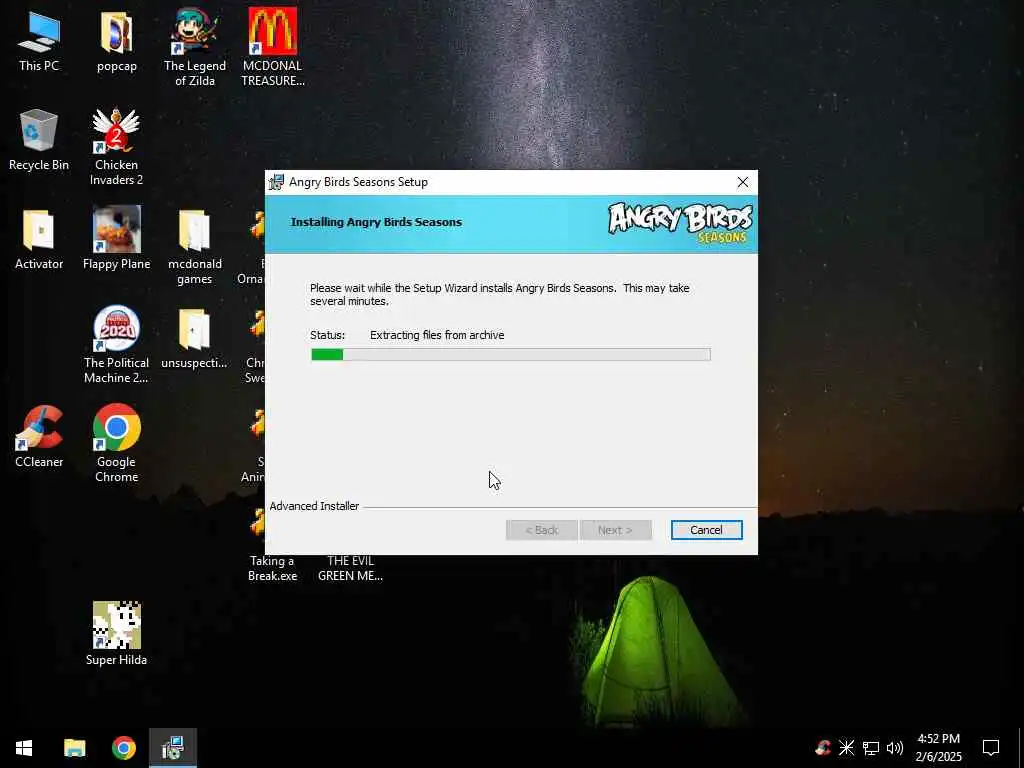Click the disabled Next button
The width and height of the screenshot is (1024, 768).
pos(615,530)
